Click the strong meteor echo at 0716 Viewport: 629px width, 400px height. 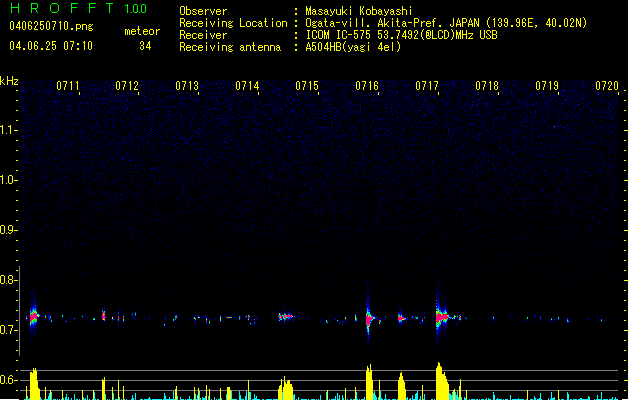point(369,318)
